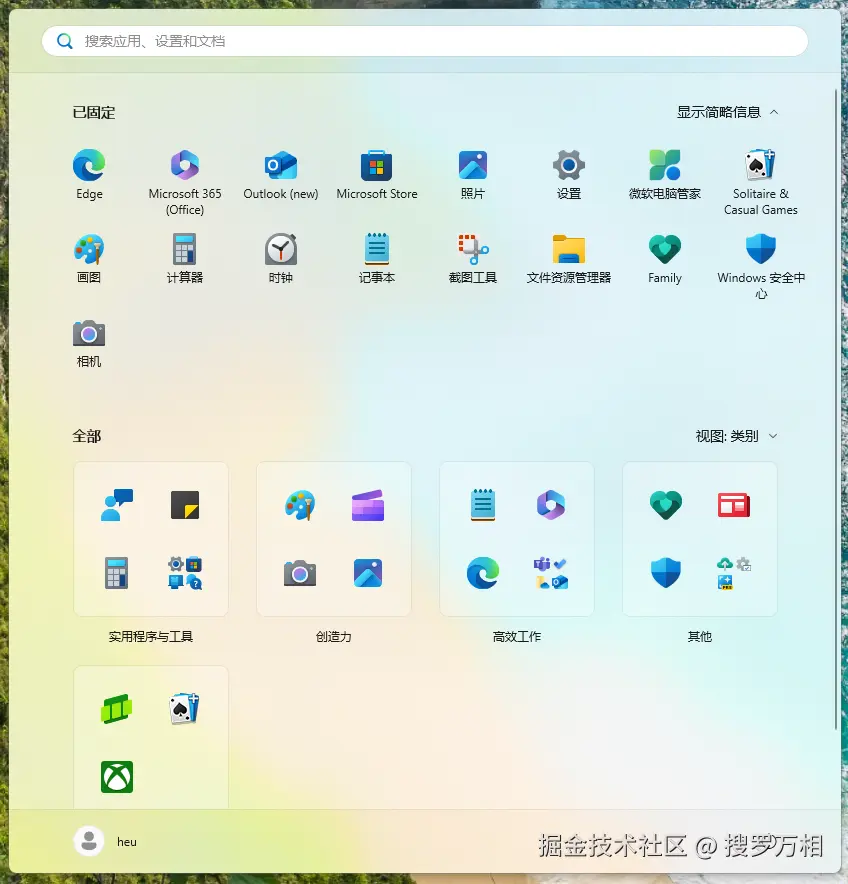Launch 截图工具 from pinned apps
Viewport: 848px width, 884px height.
tap(472, 258)
